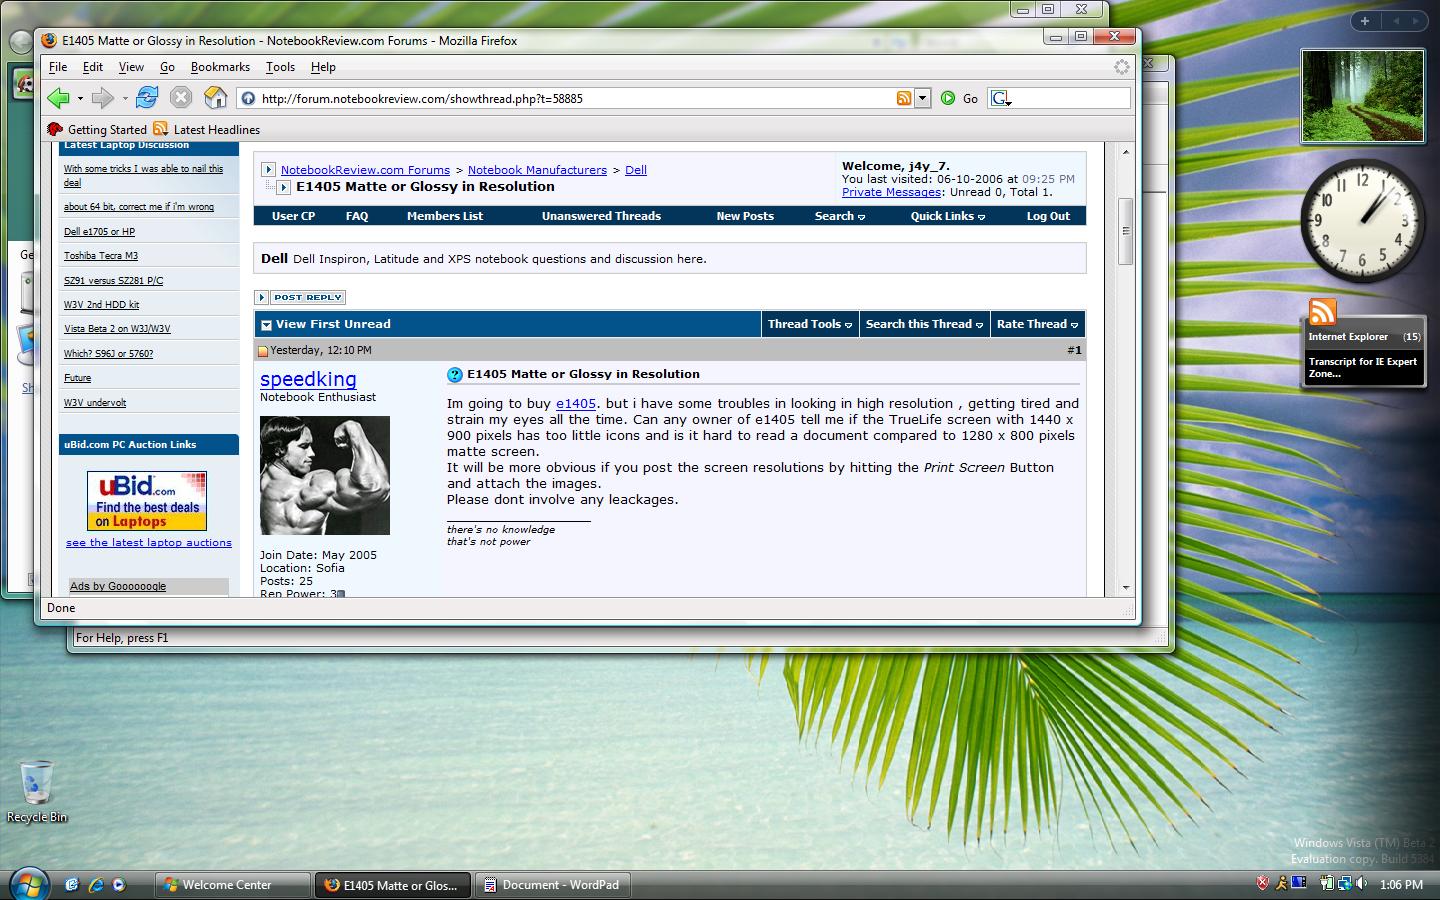Screen dimensions: 1440x900
Task: Click see the latest laptop auctions link
Action: coord(149,543)
